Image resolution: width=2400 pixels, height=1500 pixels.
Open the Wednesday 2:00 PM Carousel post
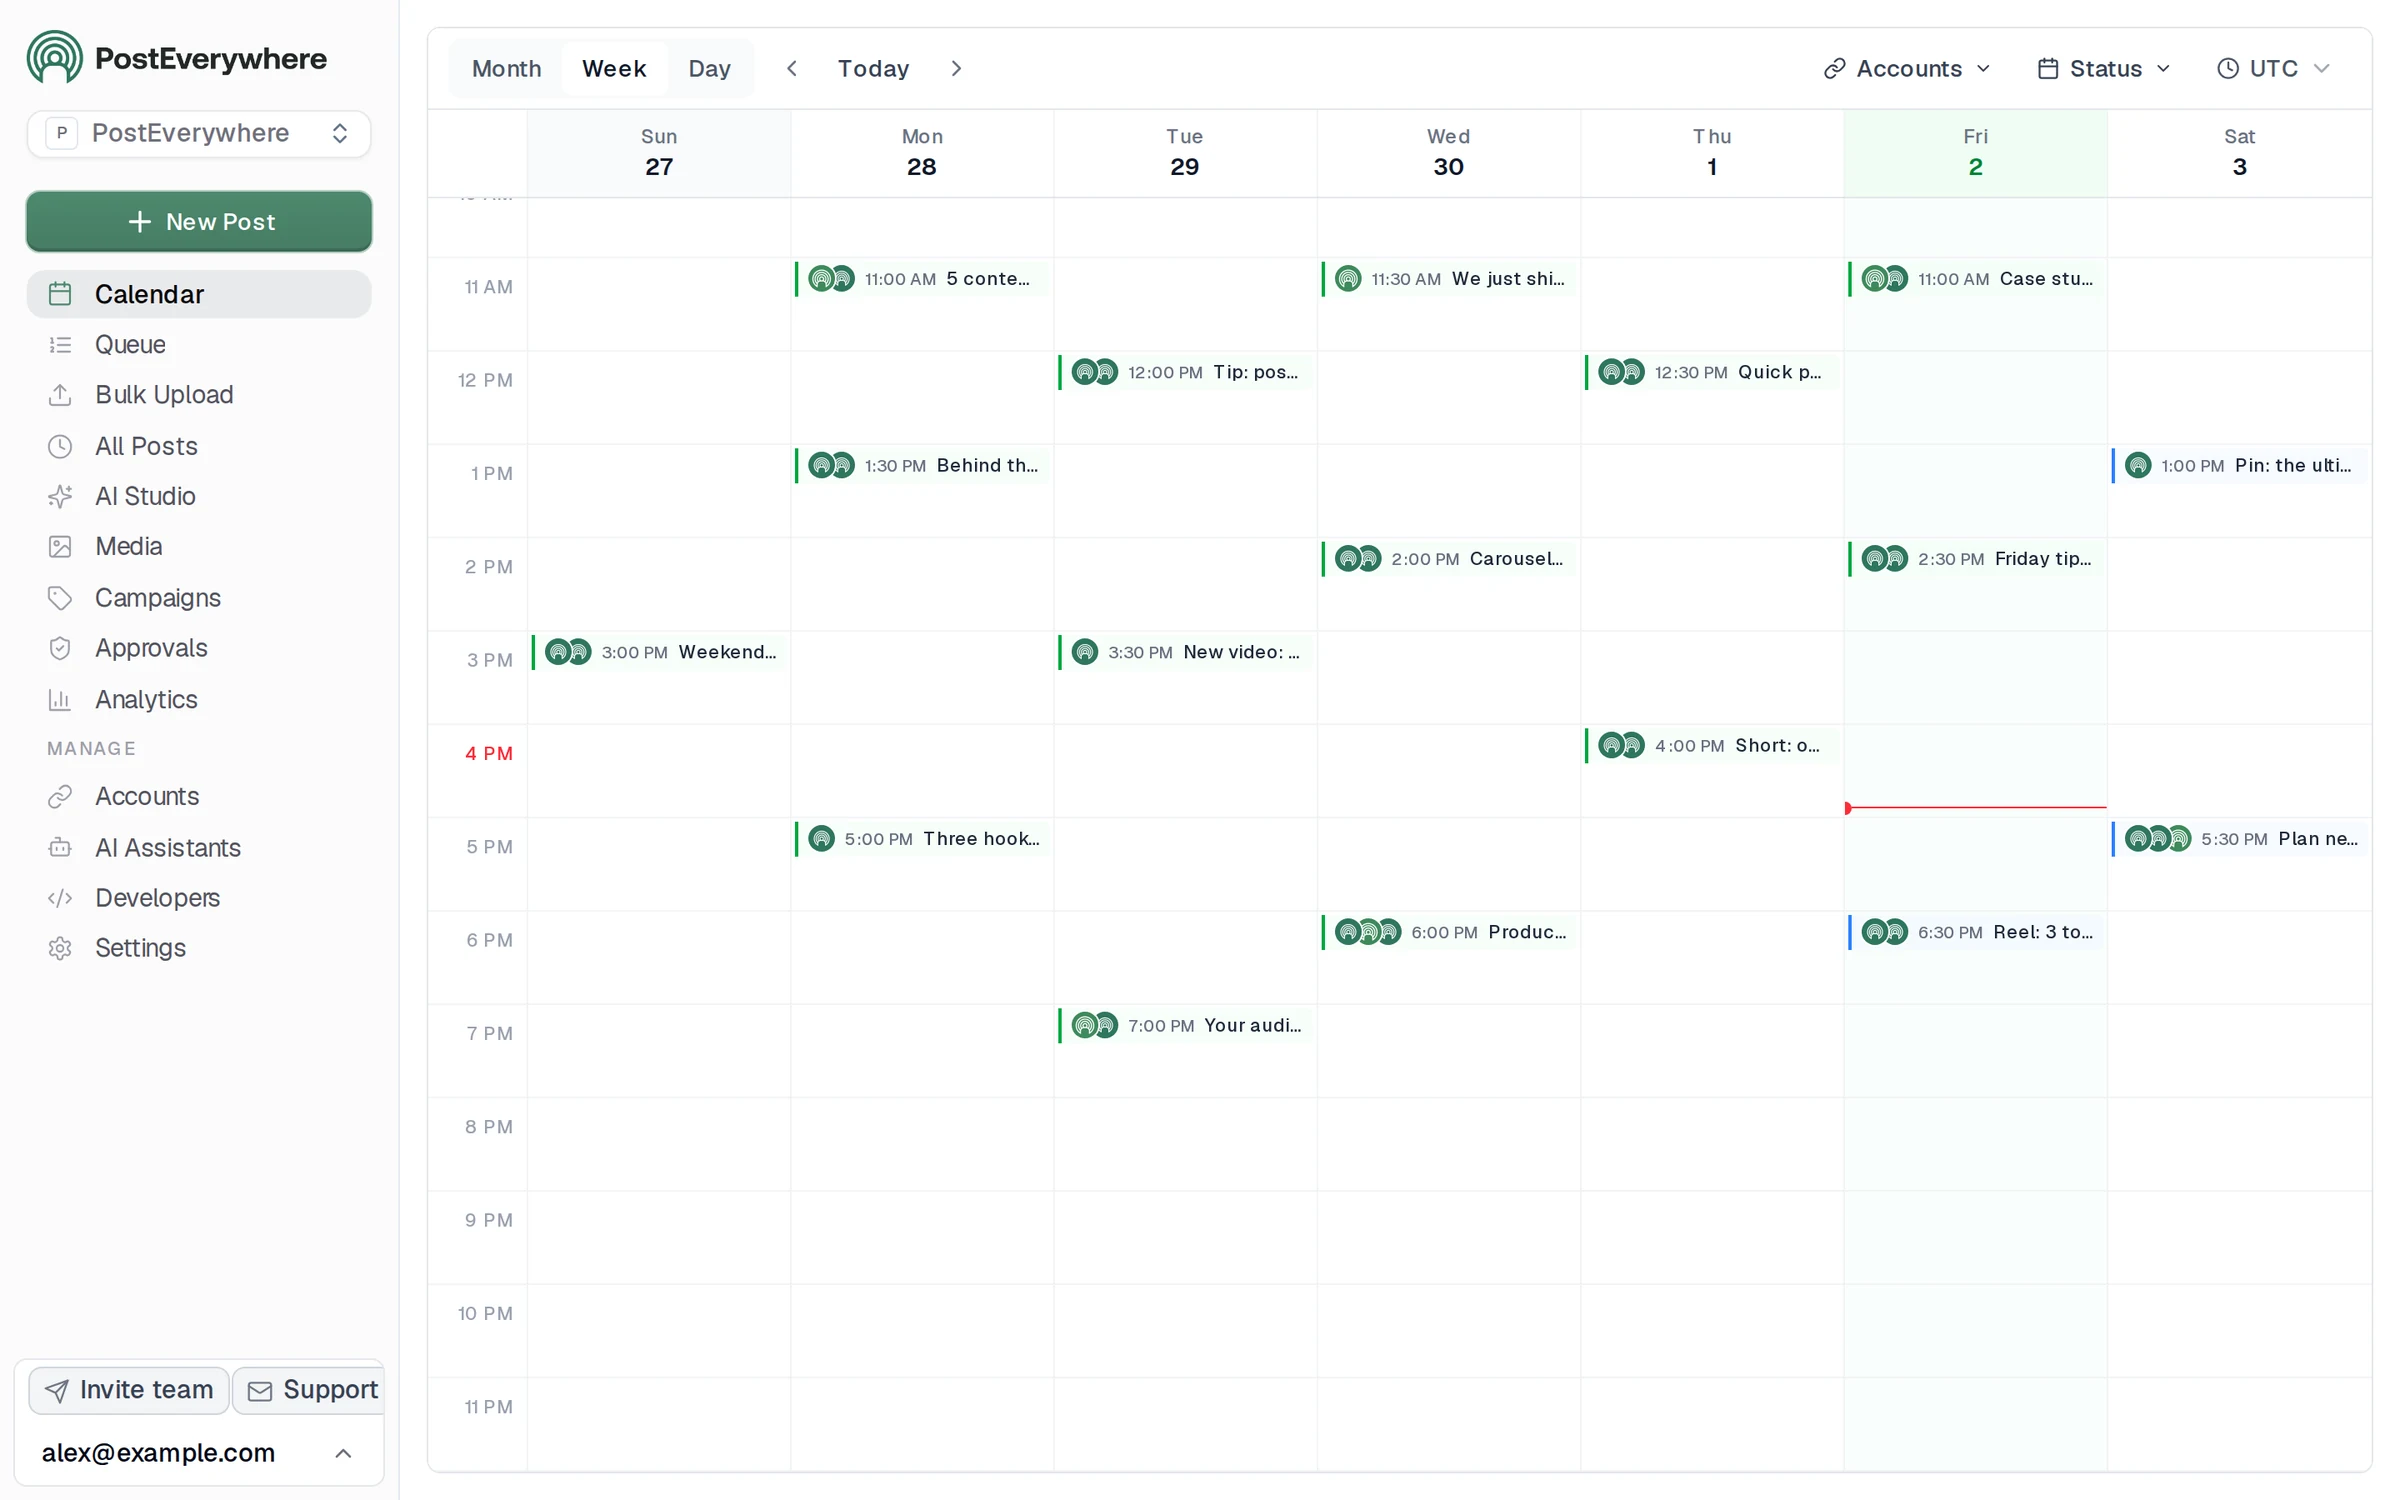pyautogui.click(x=1448, y=559)
